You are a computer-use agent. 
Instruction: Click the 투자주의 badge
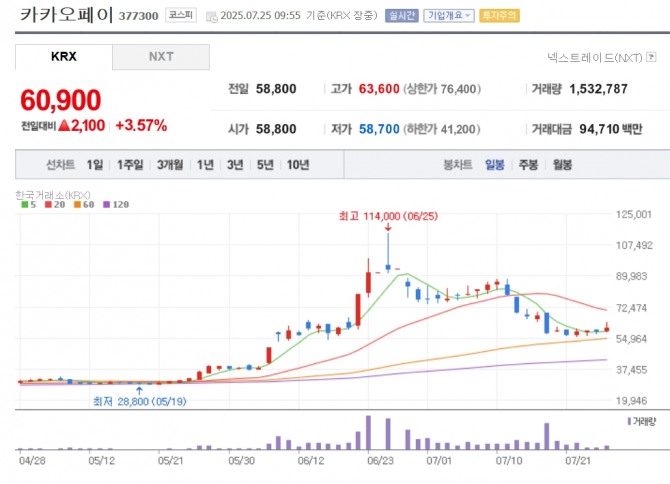[x=500, y=16]
